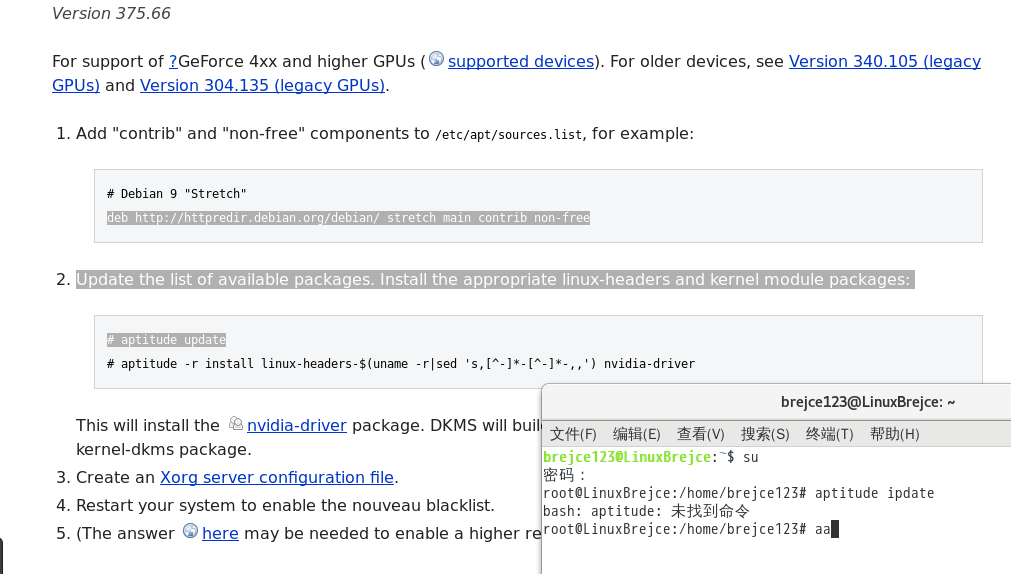This screenshot has width=1011, height=574.
Task: Open the Xorg server configuration file link
Action: click(277, 478)
